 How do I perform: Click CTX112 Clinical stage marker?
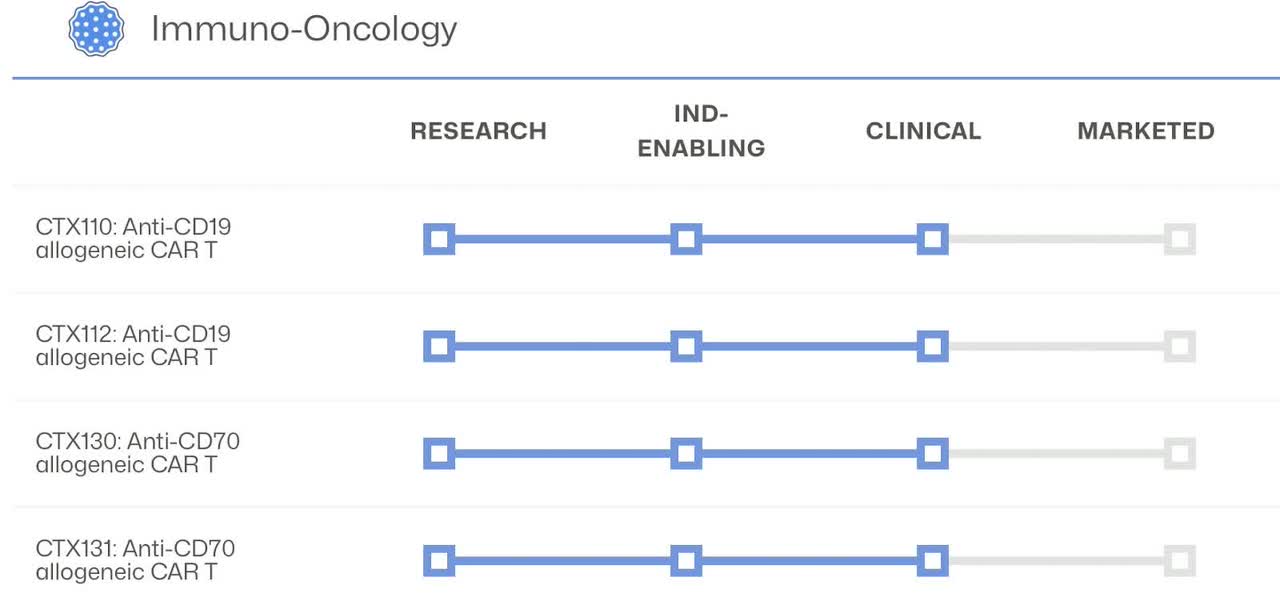click(932, 347)
